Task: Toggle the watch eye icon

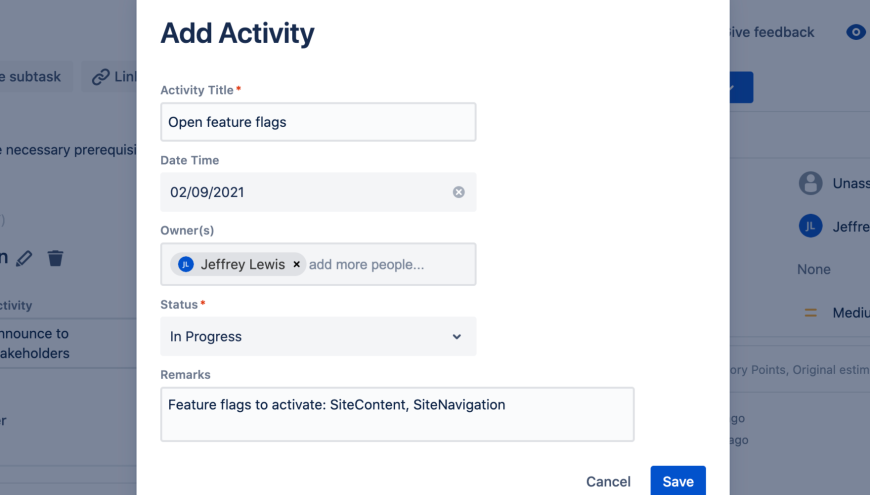Action: (x=856, y=32)
